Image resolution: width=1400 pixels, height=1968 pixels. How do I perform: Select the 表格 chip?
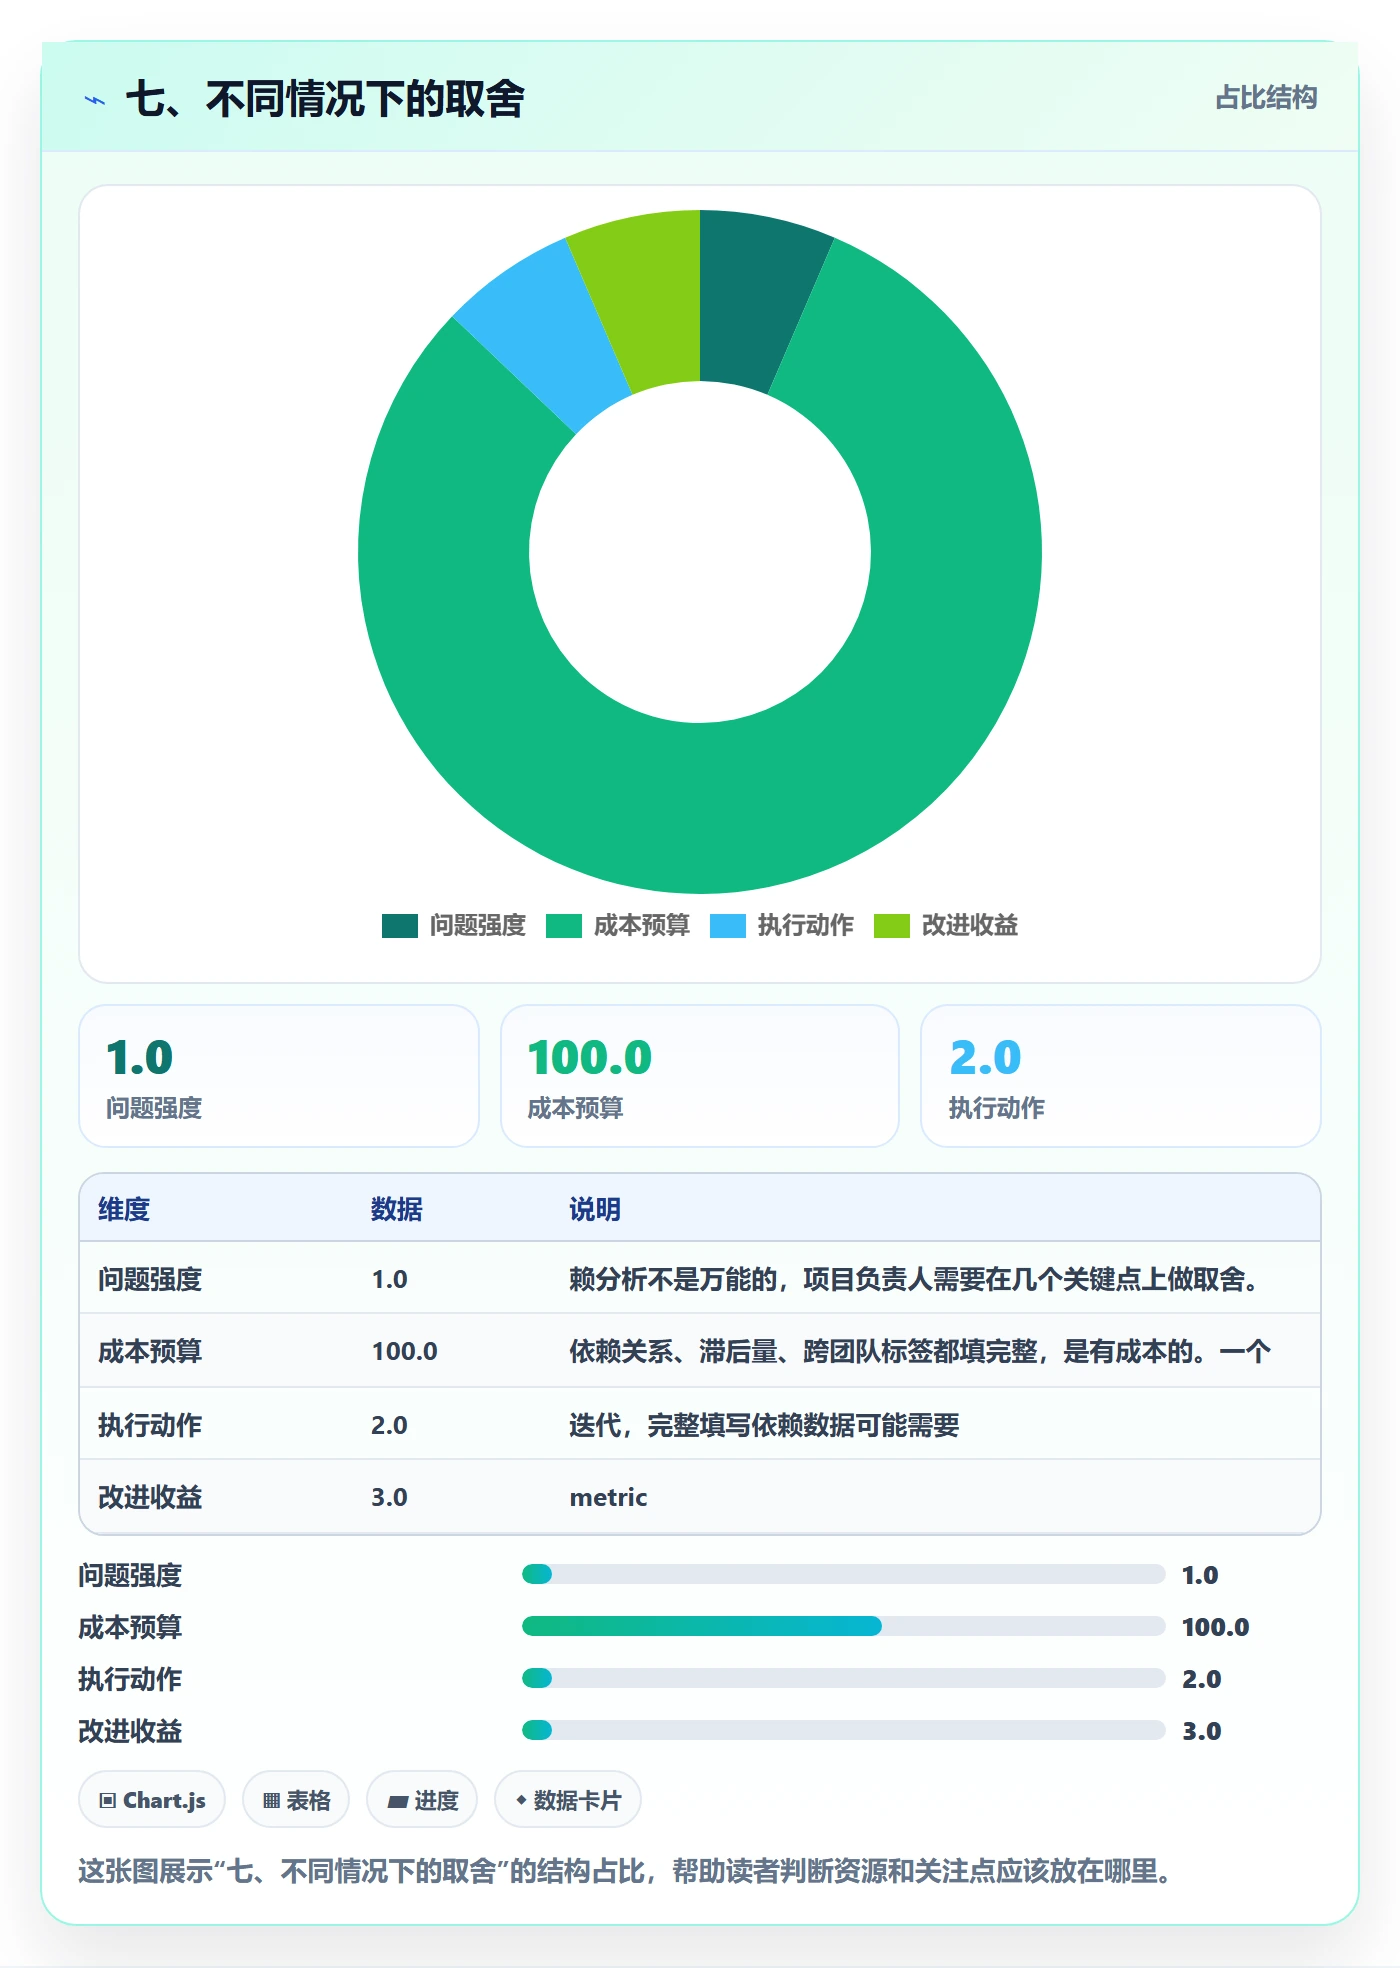296,1800
